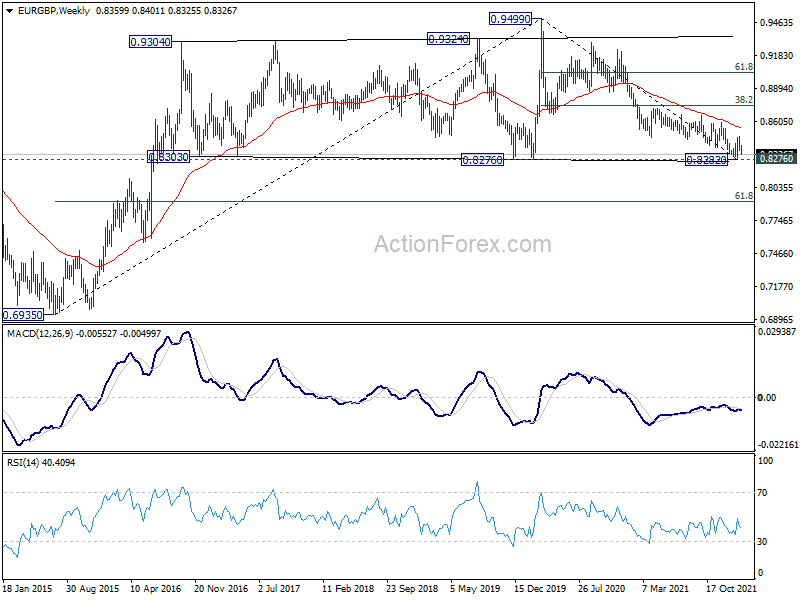Open the EURGBP chart dropdown triangle

pyautogui.click(x=9, y=10)
